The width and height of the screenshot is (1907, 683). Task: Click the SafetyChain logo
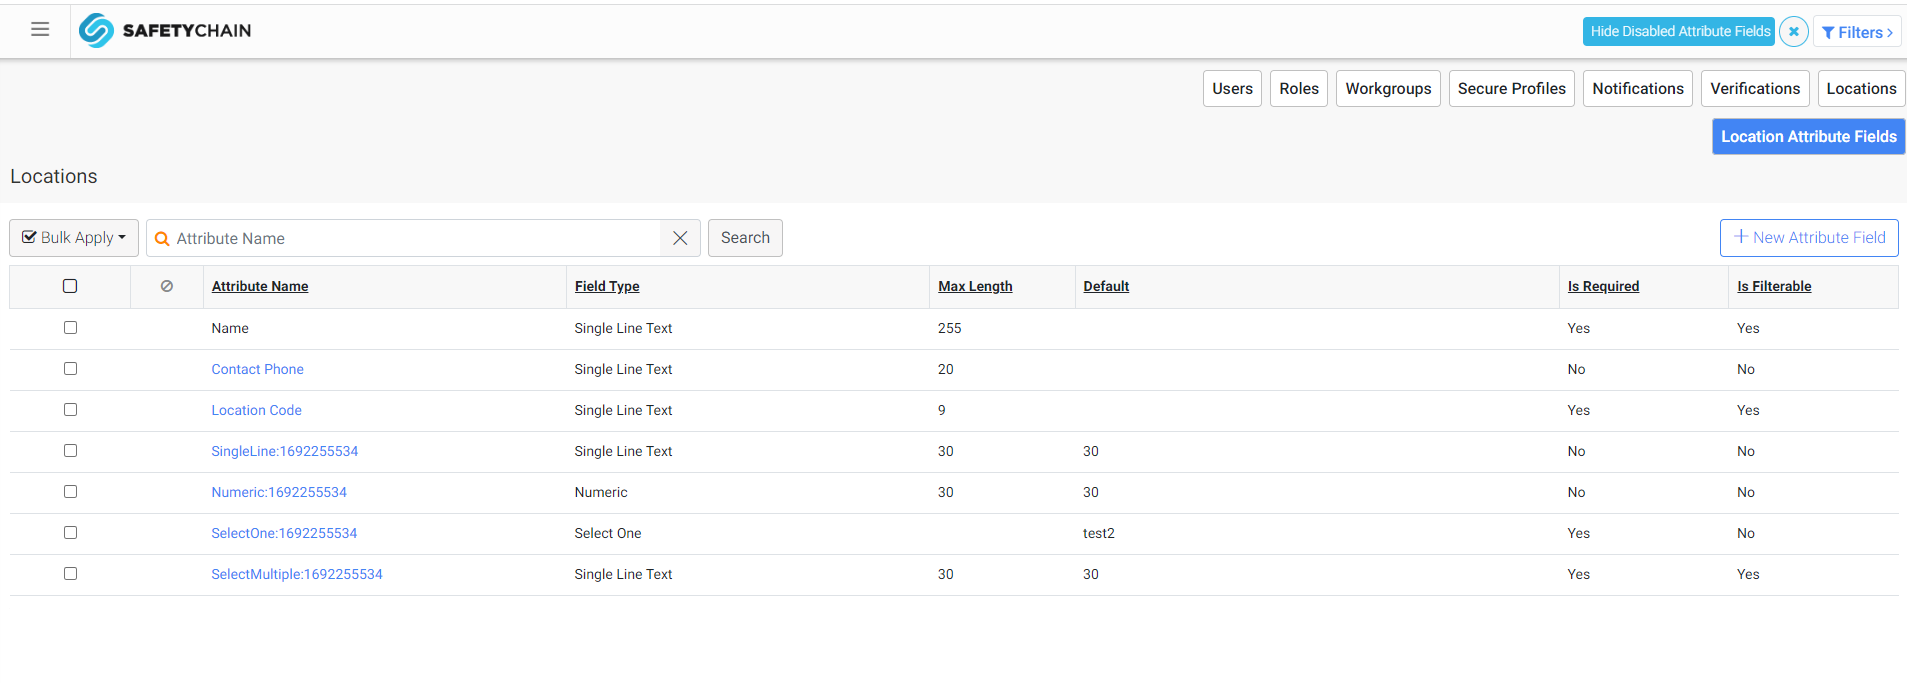pyautogui.click(x=165, y=30)
